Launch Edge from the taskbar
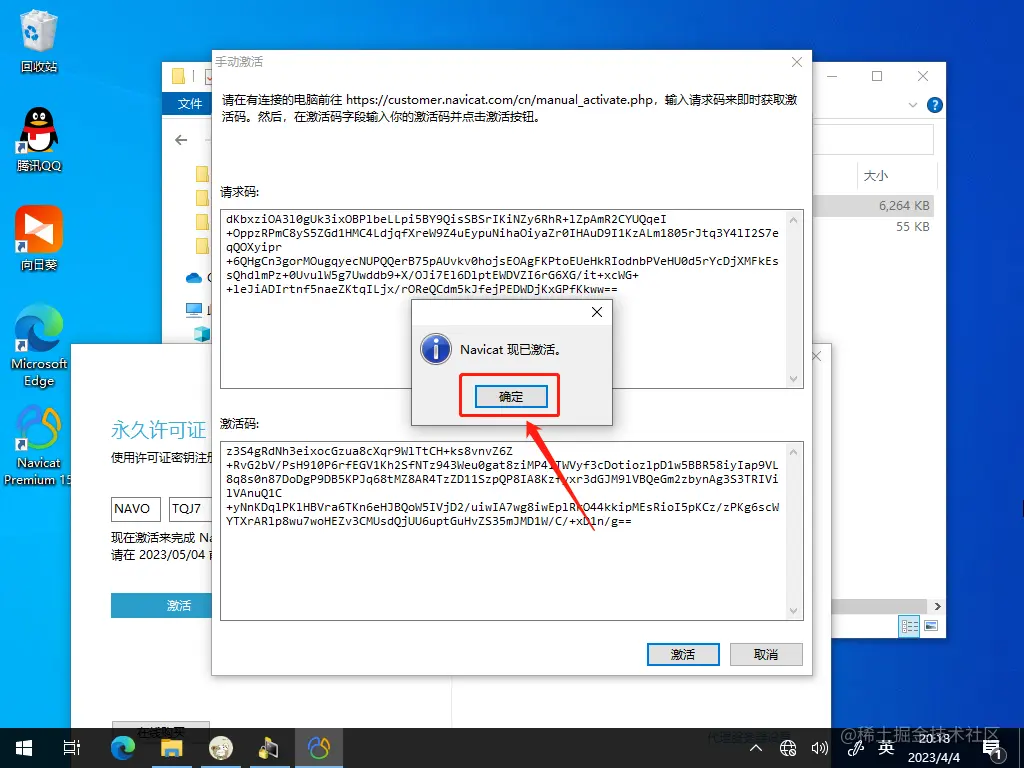Viewport: 1024px width, 768px height. (x=123, y=748)
